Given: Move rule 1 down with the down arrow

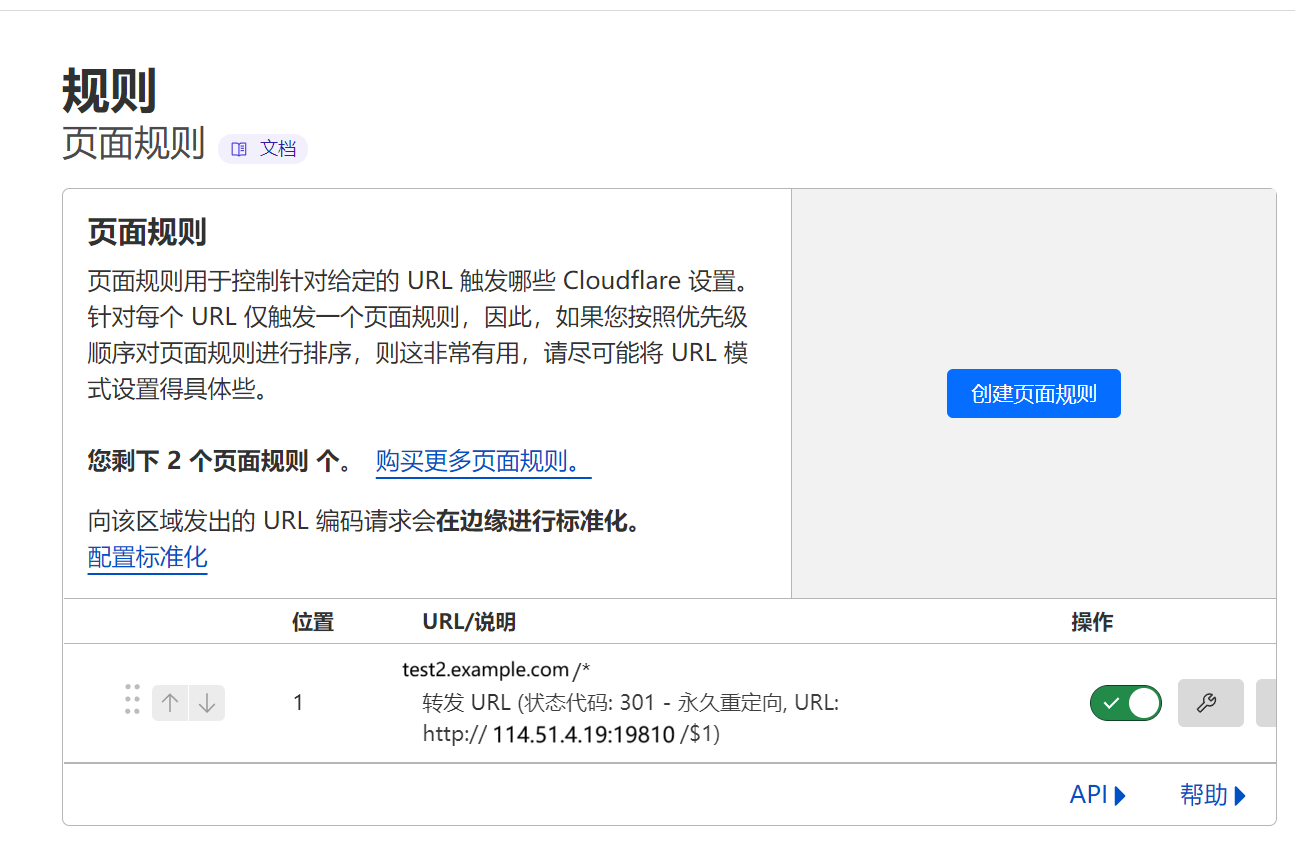Looking at the screenshot, I should tap(207, 703).
